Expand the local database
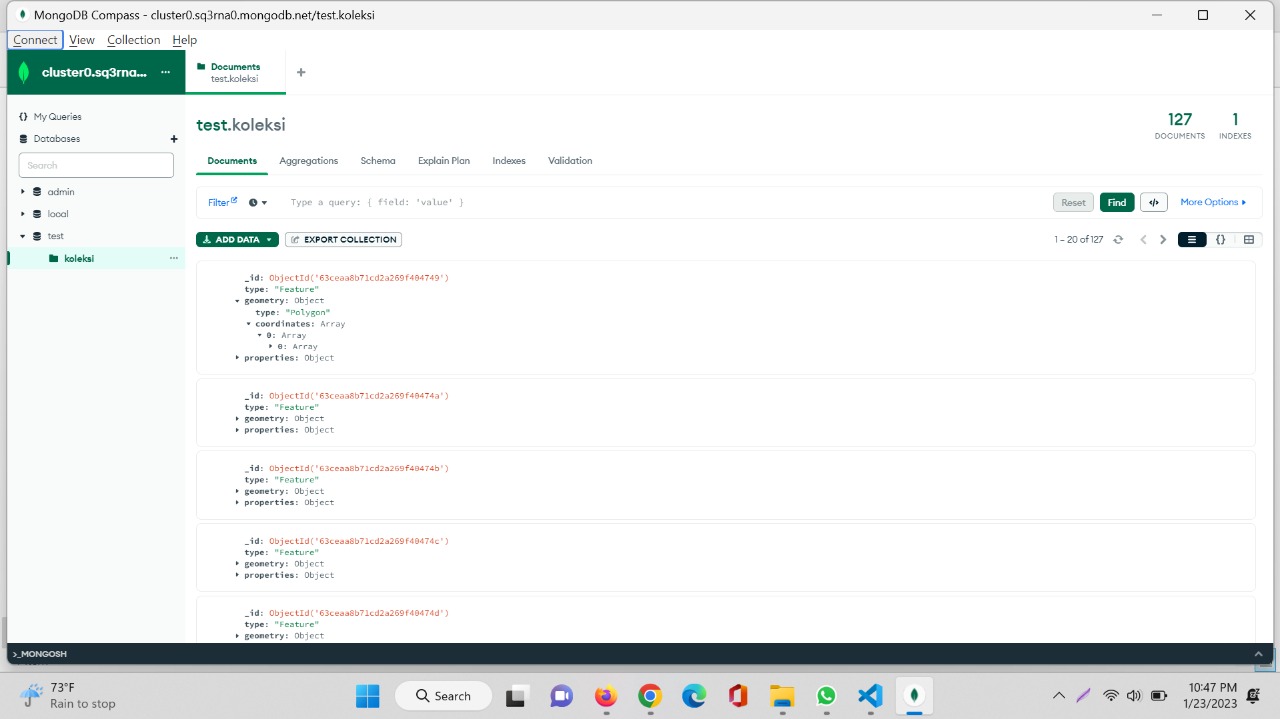The image size is (1280, 719). [x=23, y=214]
